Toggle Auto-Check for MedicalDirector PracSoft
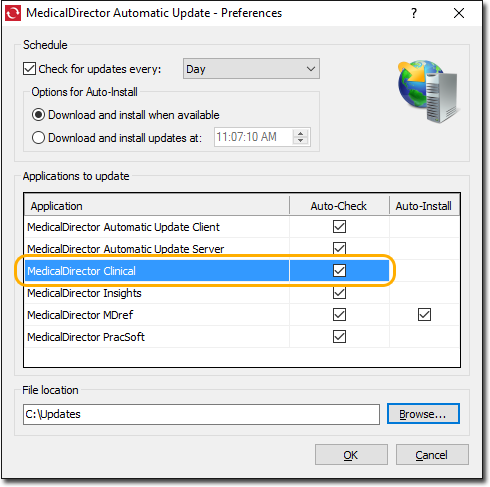 coord(339,336)
